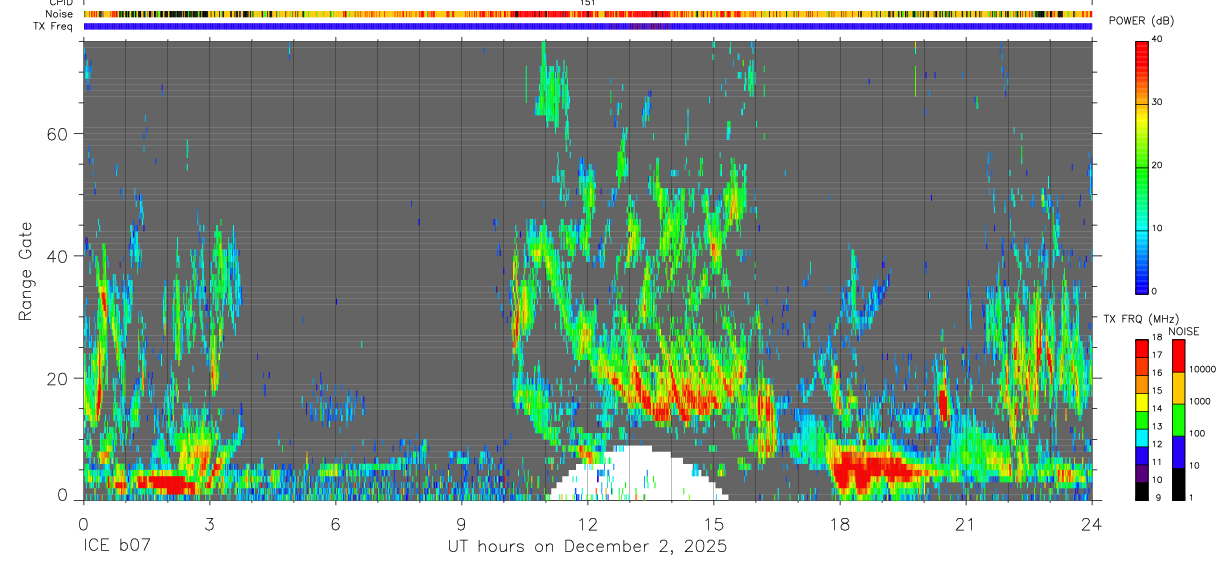Image resolution: width=1228 pixels, height=567 pixels.
Task: Click the 18 tick on TX FRQ legend
Action: click(x=1157, y=338)
